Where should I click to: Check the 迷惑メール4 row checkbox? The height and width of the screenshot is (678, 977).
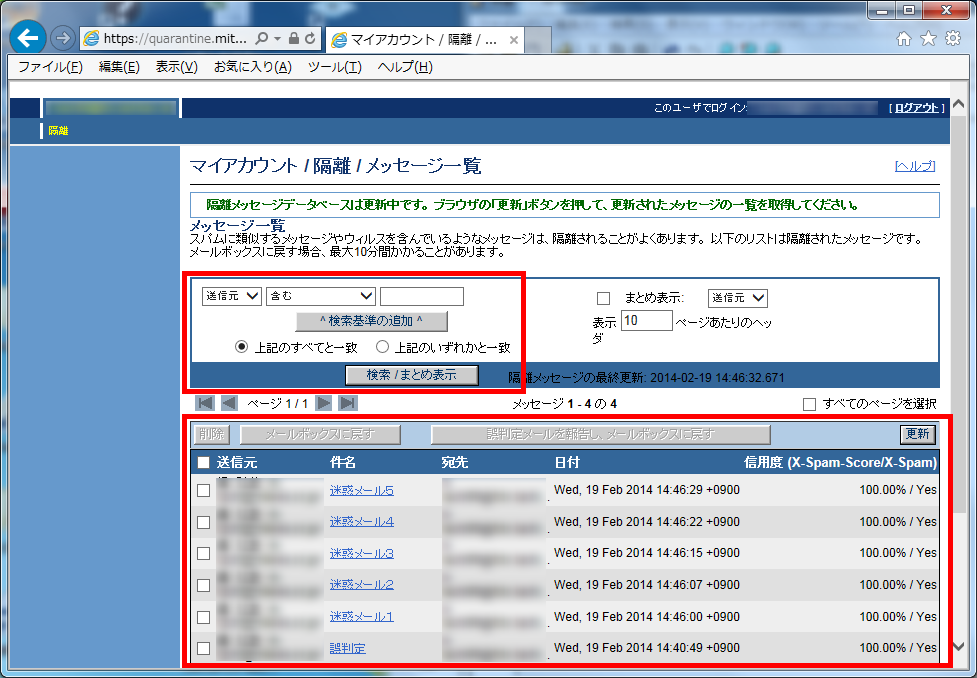(x=203, y=522)
